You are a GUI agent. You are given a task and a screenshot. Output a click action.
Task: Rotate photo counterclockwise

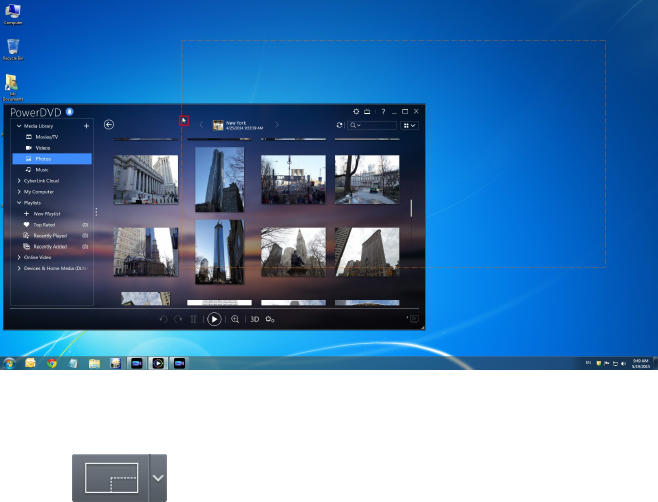(x=164, y=319)
